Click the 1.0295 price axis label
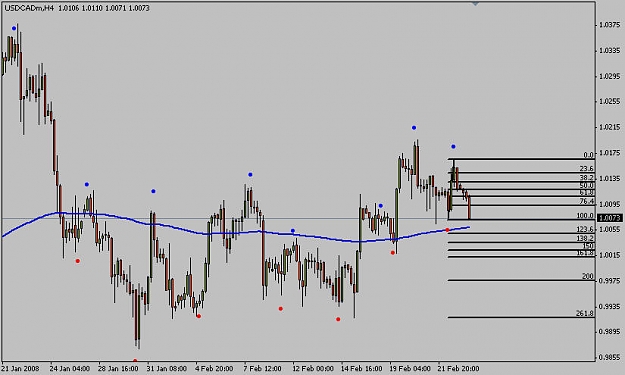 (x=610, y=76)
